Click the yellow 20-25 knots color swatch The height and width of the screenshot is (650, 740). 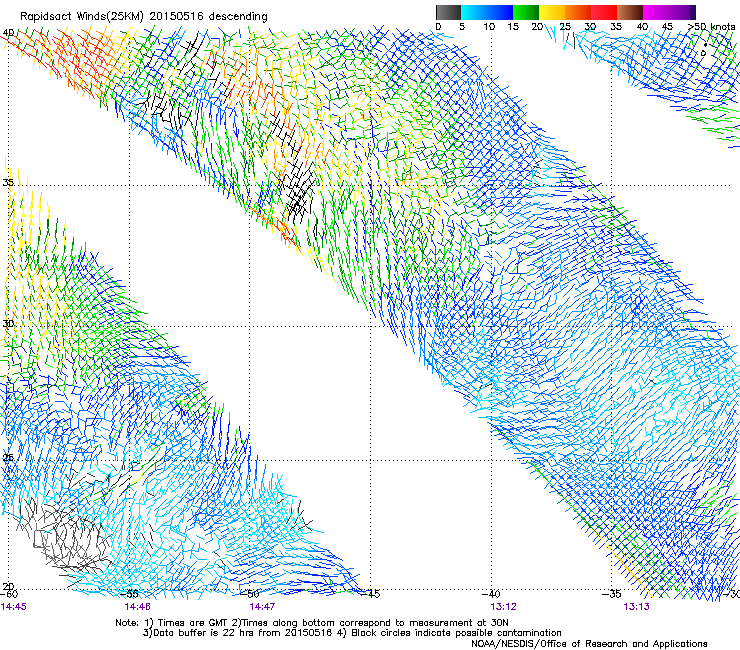(x=552, y=12)
